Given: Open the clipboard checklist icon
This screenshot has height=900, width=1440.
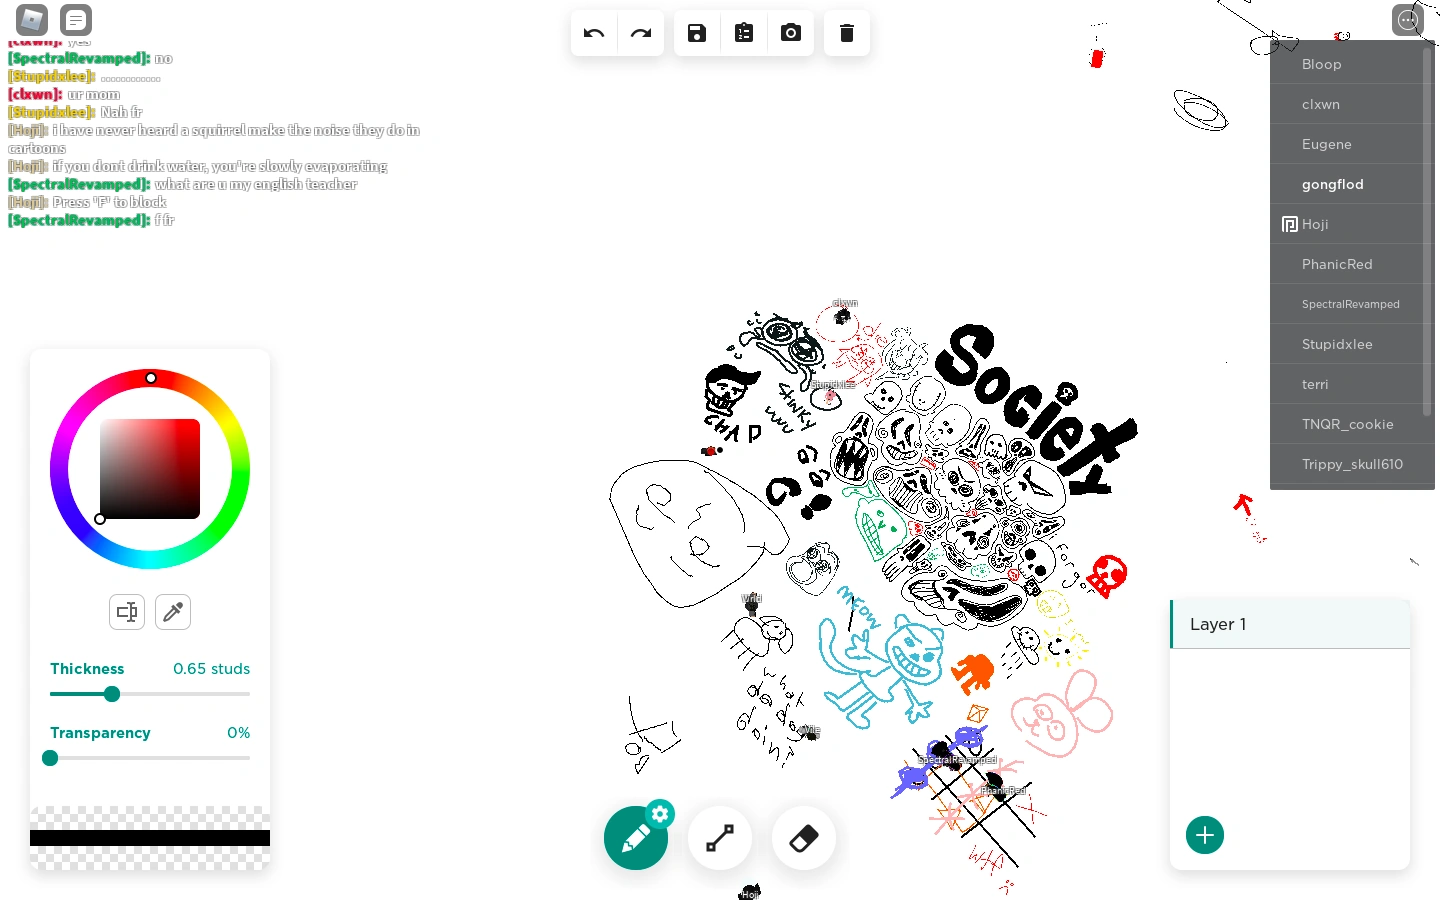Looking at the screenshot, I should tap(744, 33).
